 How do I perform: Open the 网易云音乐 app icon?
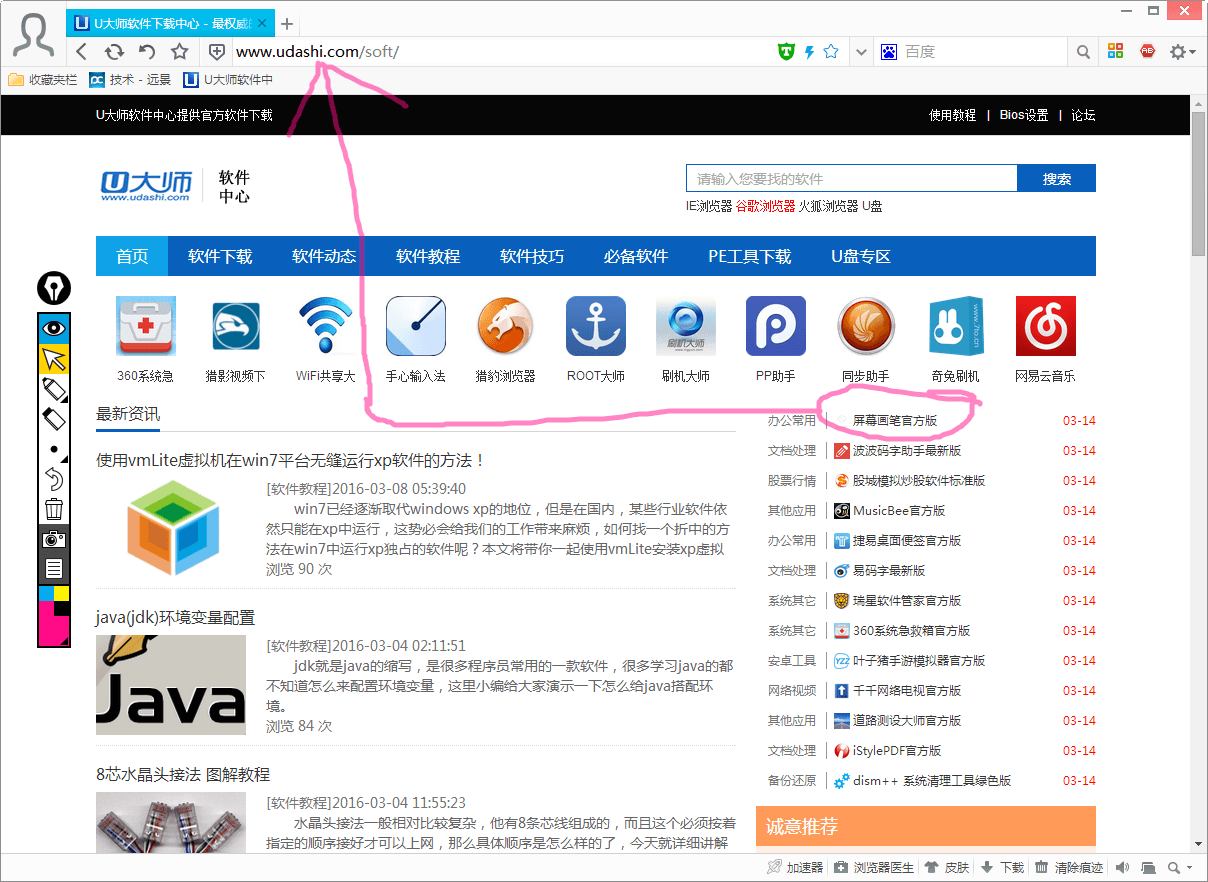tap(1046, 326)
